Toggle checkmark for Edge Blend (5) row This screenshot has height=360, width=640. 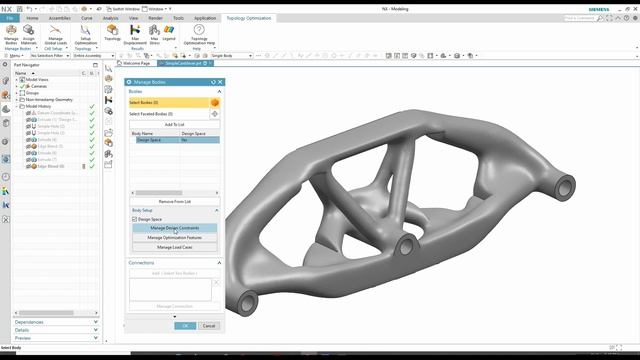92,146
